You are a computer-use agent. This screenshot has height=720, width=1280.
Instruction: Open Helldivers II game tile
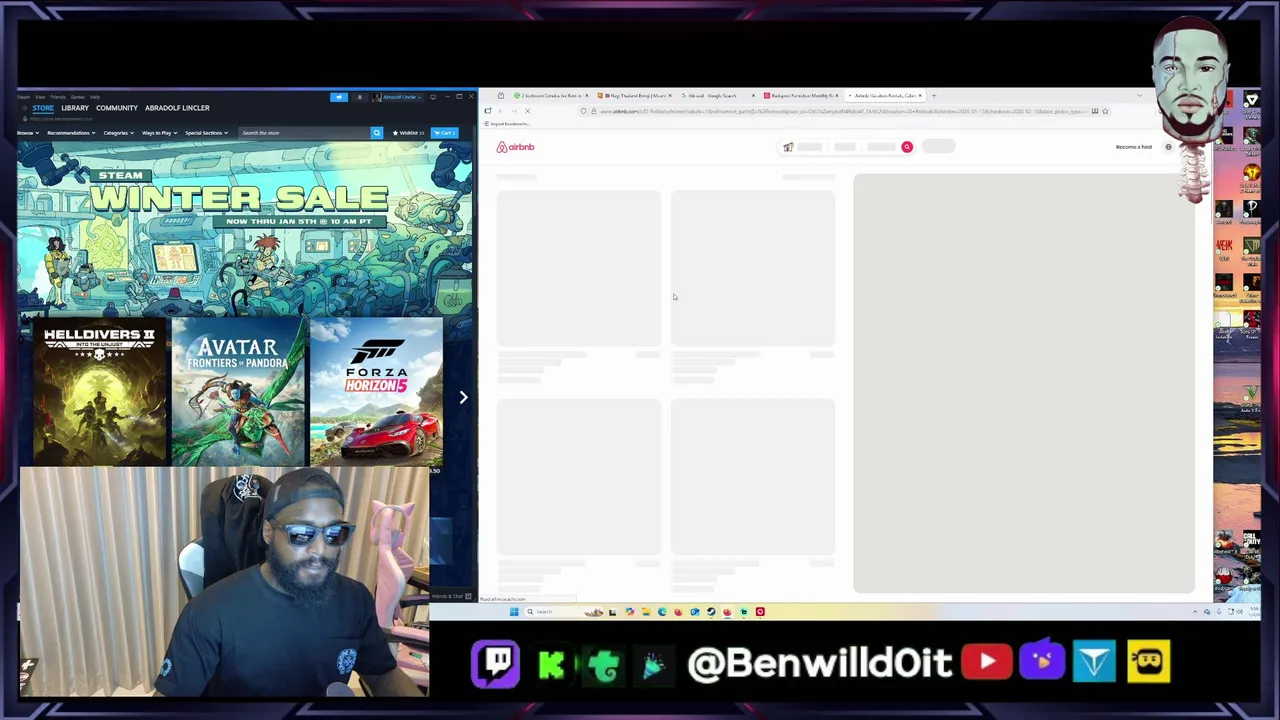click(x=99, y=392)
